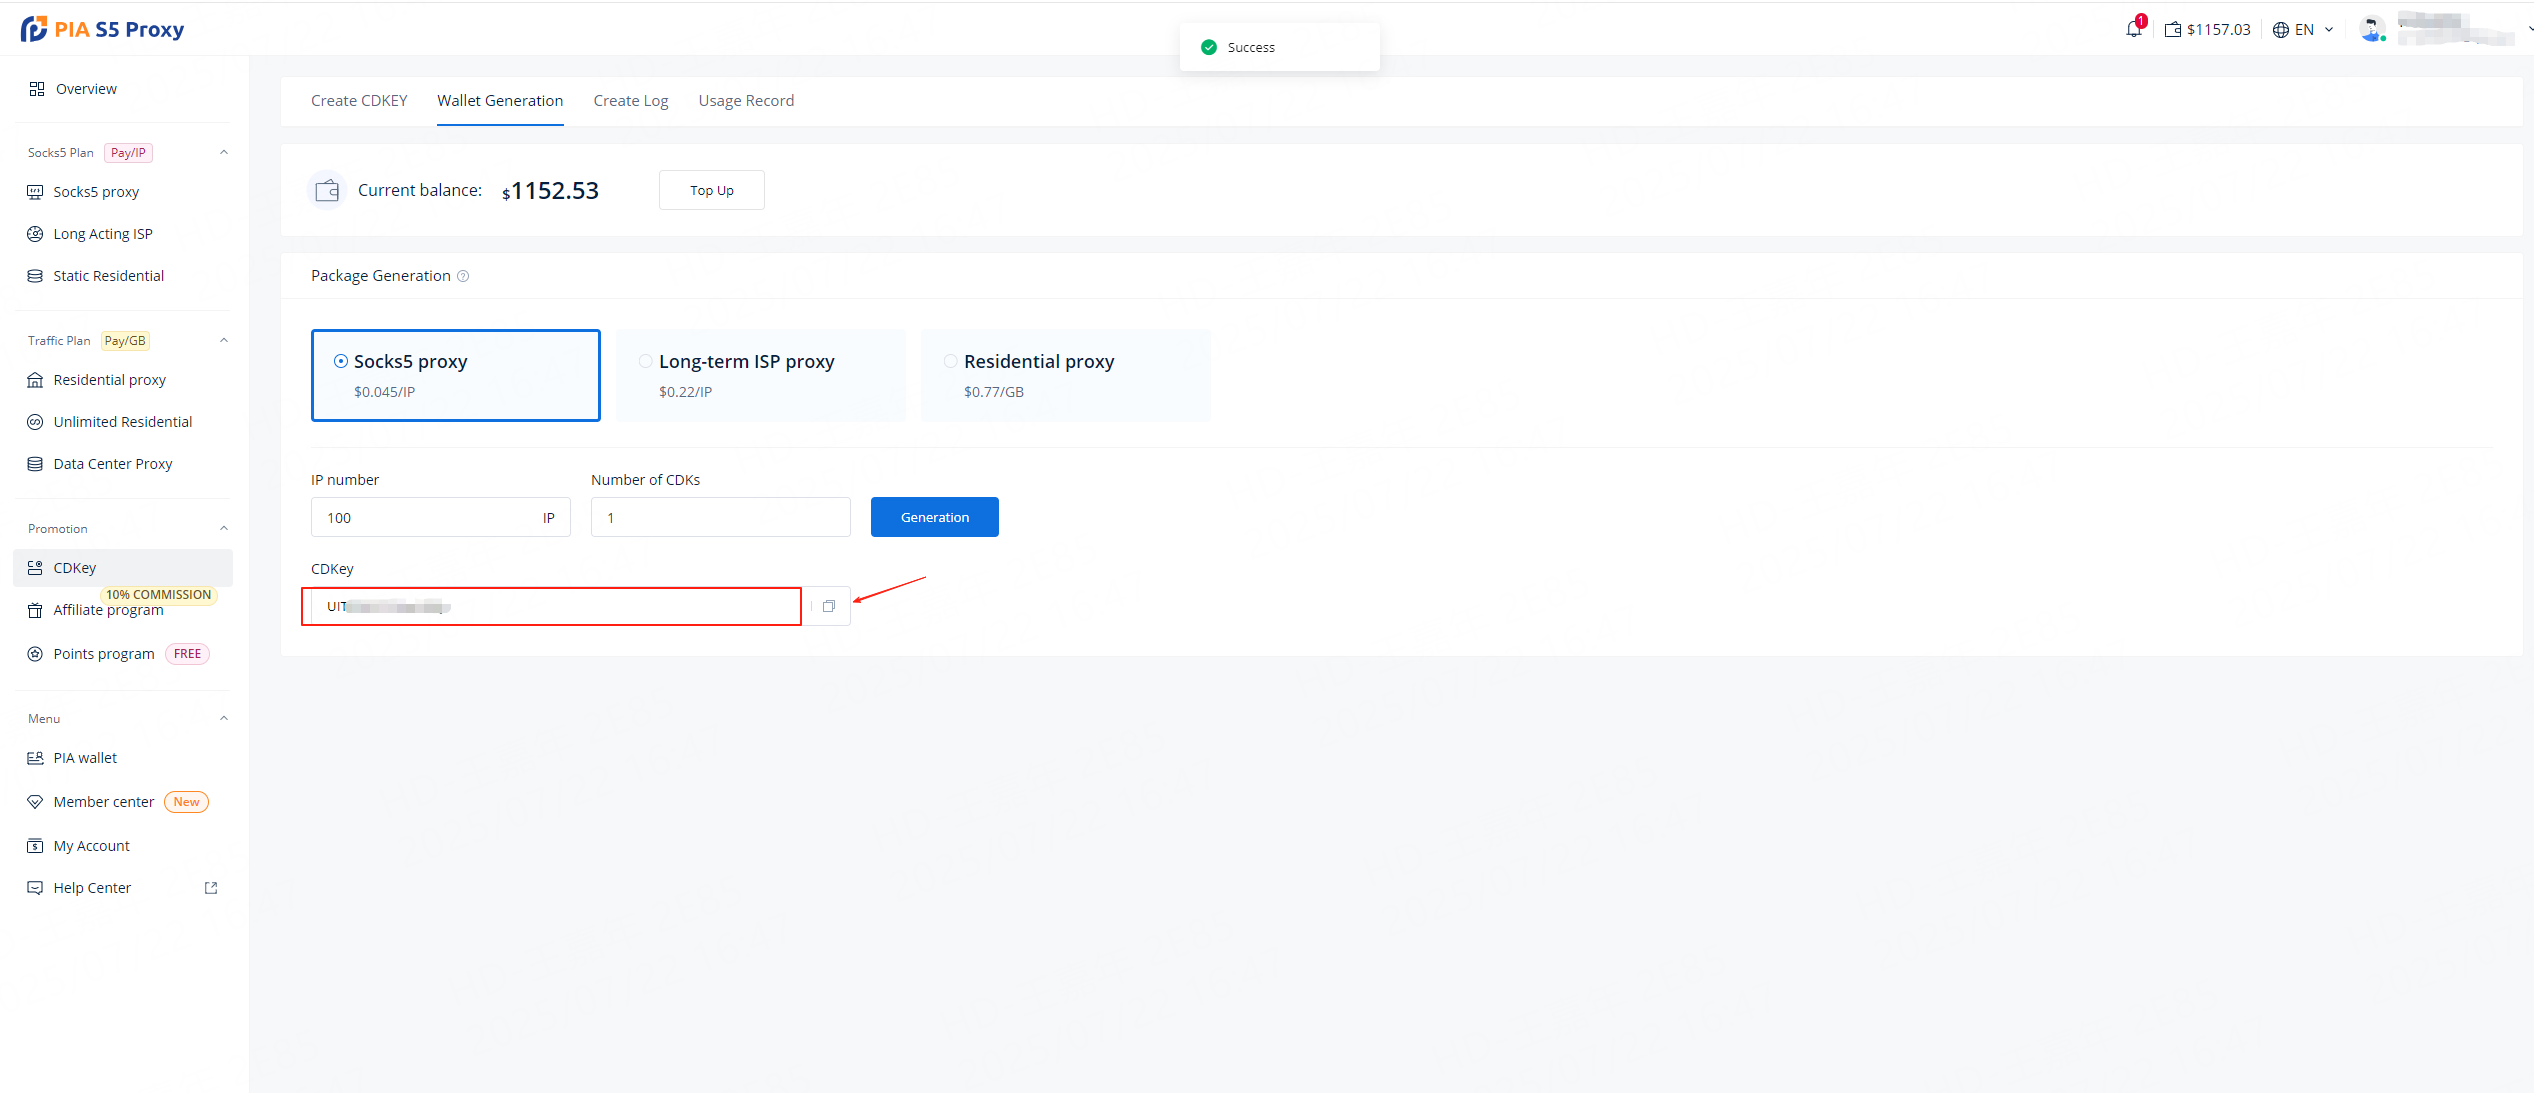Click the Top Up button
Image resolution: width=2534 pixels, height=1093 pixels.
tap(711, 190)
